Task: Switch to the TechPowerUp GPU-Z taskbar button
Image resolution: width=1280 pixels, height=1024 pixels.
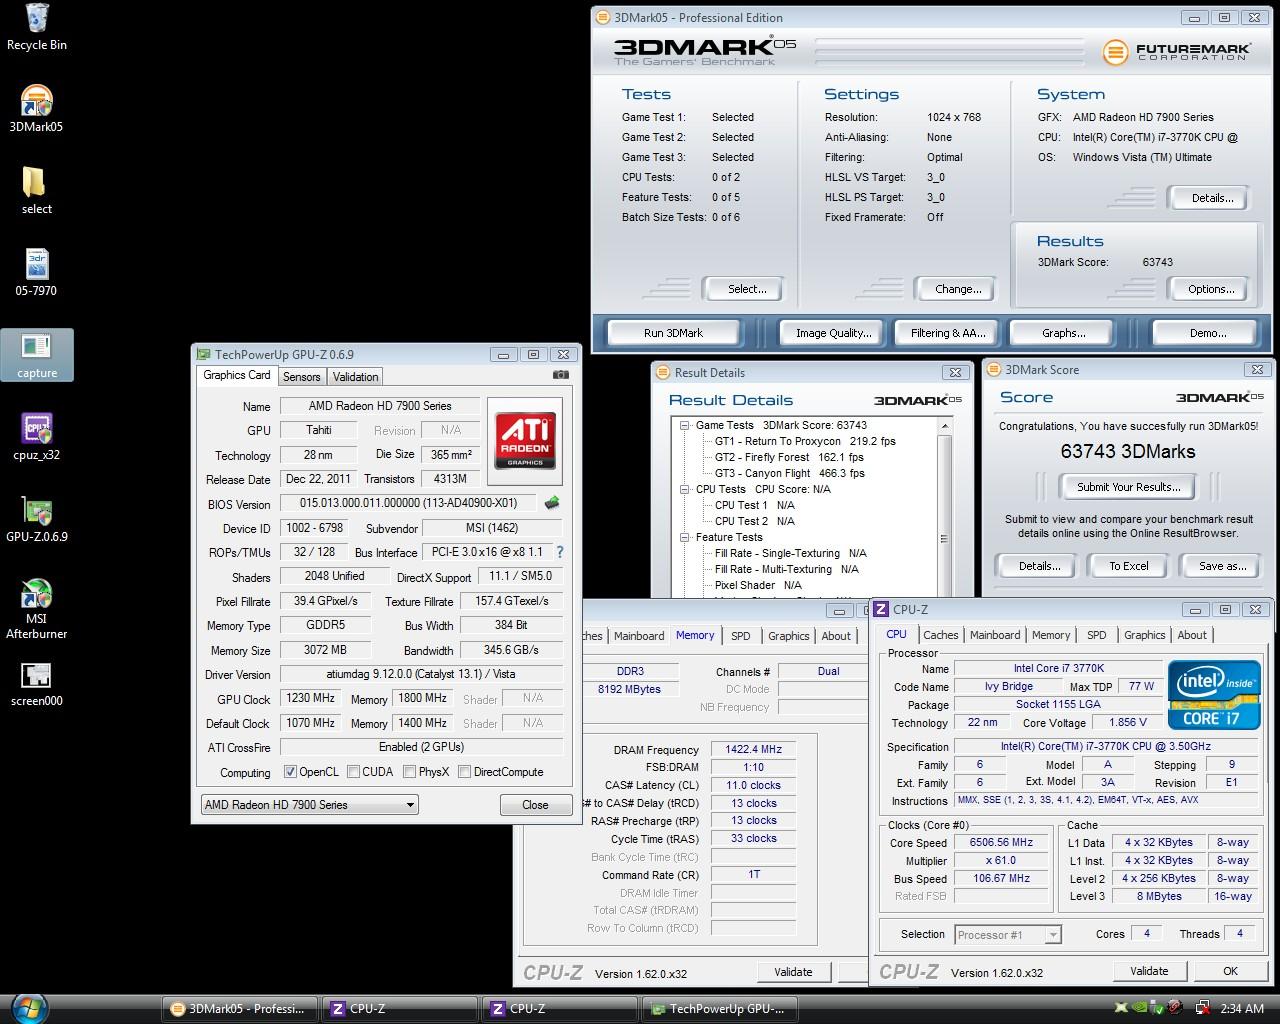Action: [x=721, y=1008]
